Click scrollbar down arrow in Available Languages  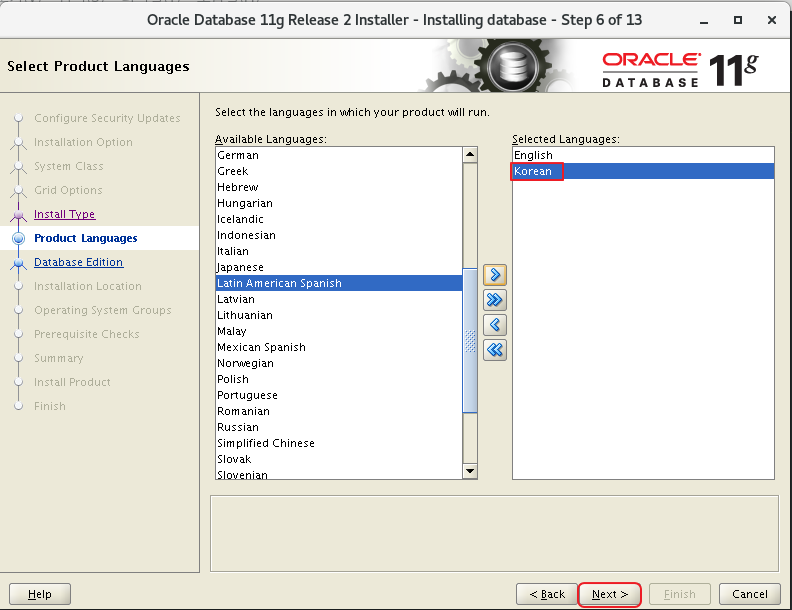click(470, 471)
